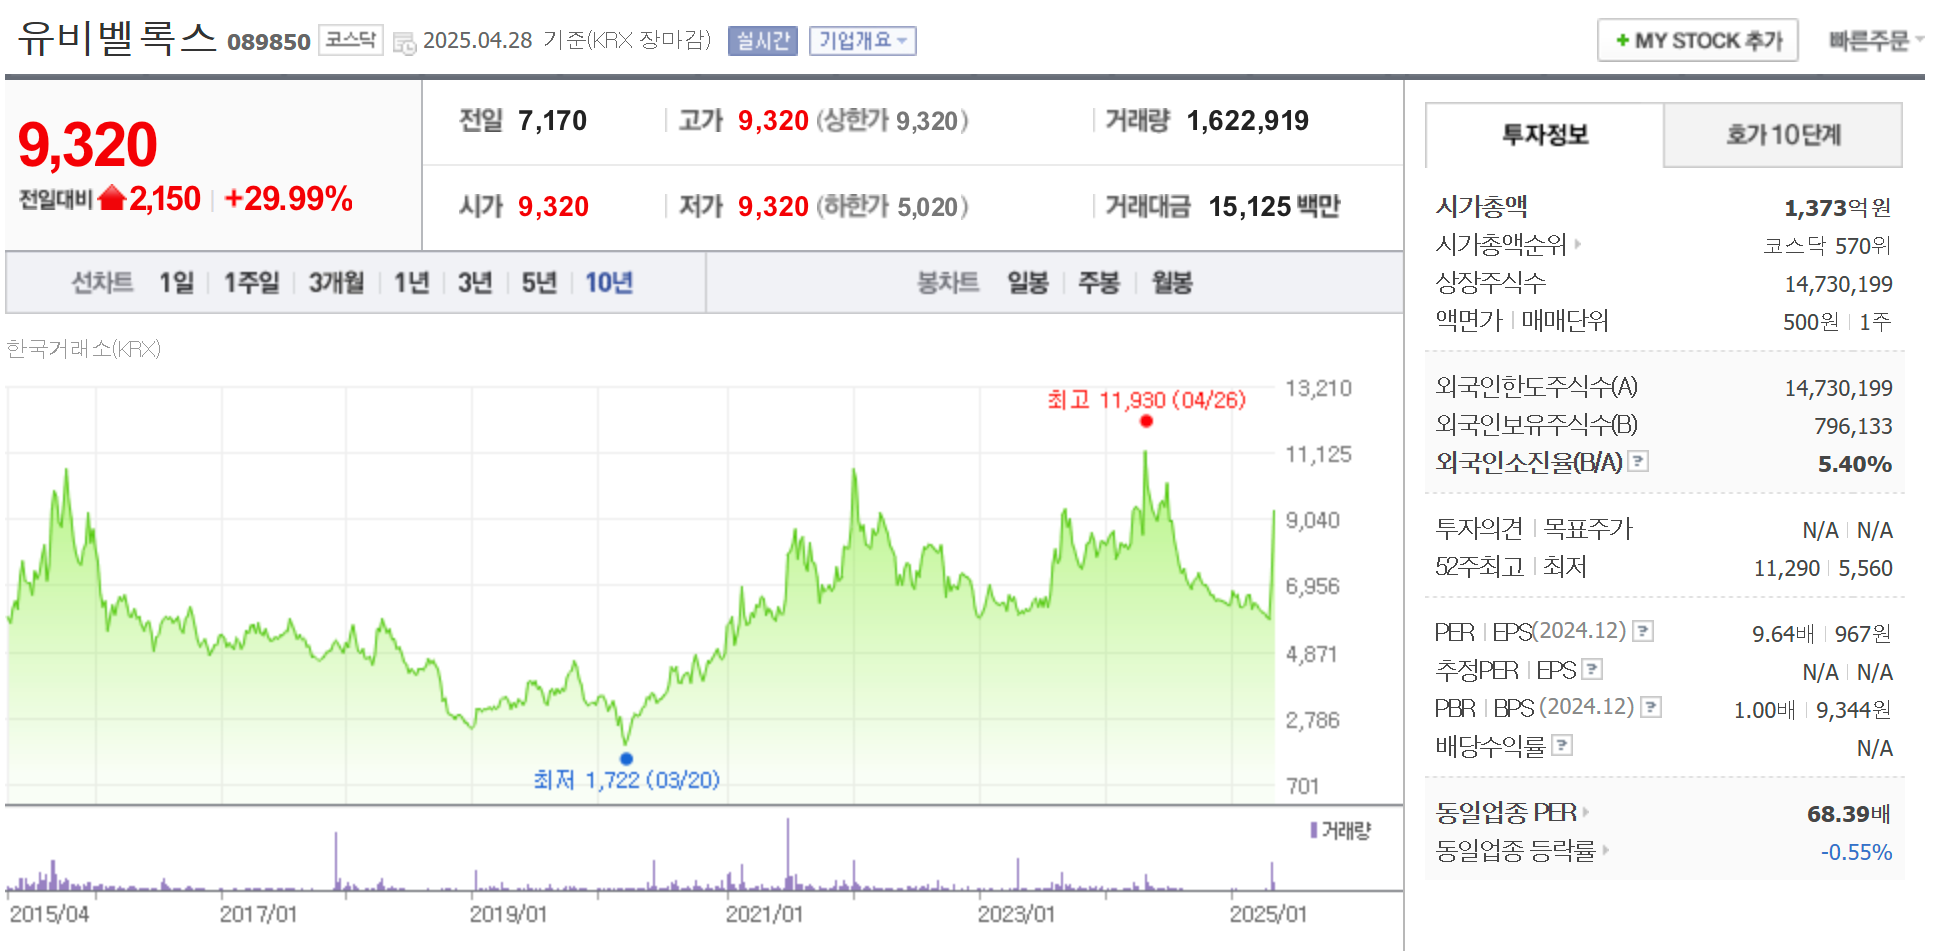Click the 코스닥 570위 ranking text

tap(1827, 245)
